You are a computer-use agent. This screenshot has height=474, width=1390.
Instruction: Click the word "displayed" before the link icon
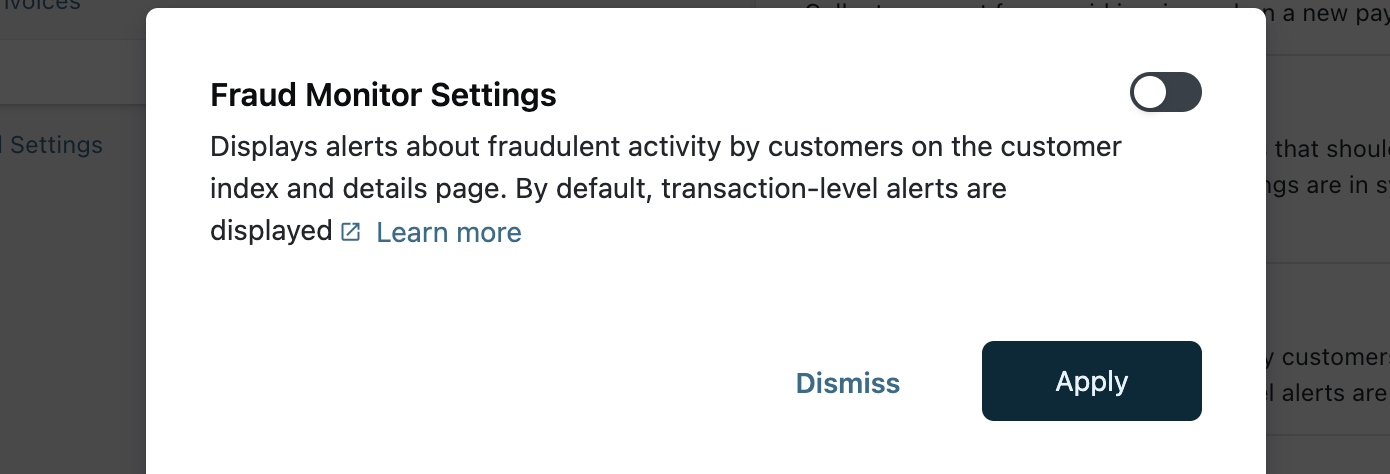point(270,231)
